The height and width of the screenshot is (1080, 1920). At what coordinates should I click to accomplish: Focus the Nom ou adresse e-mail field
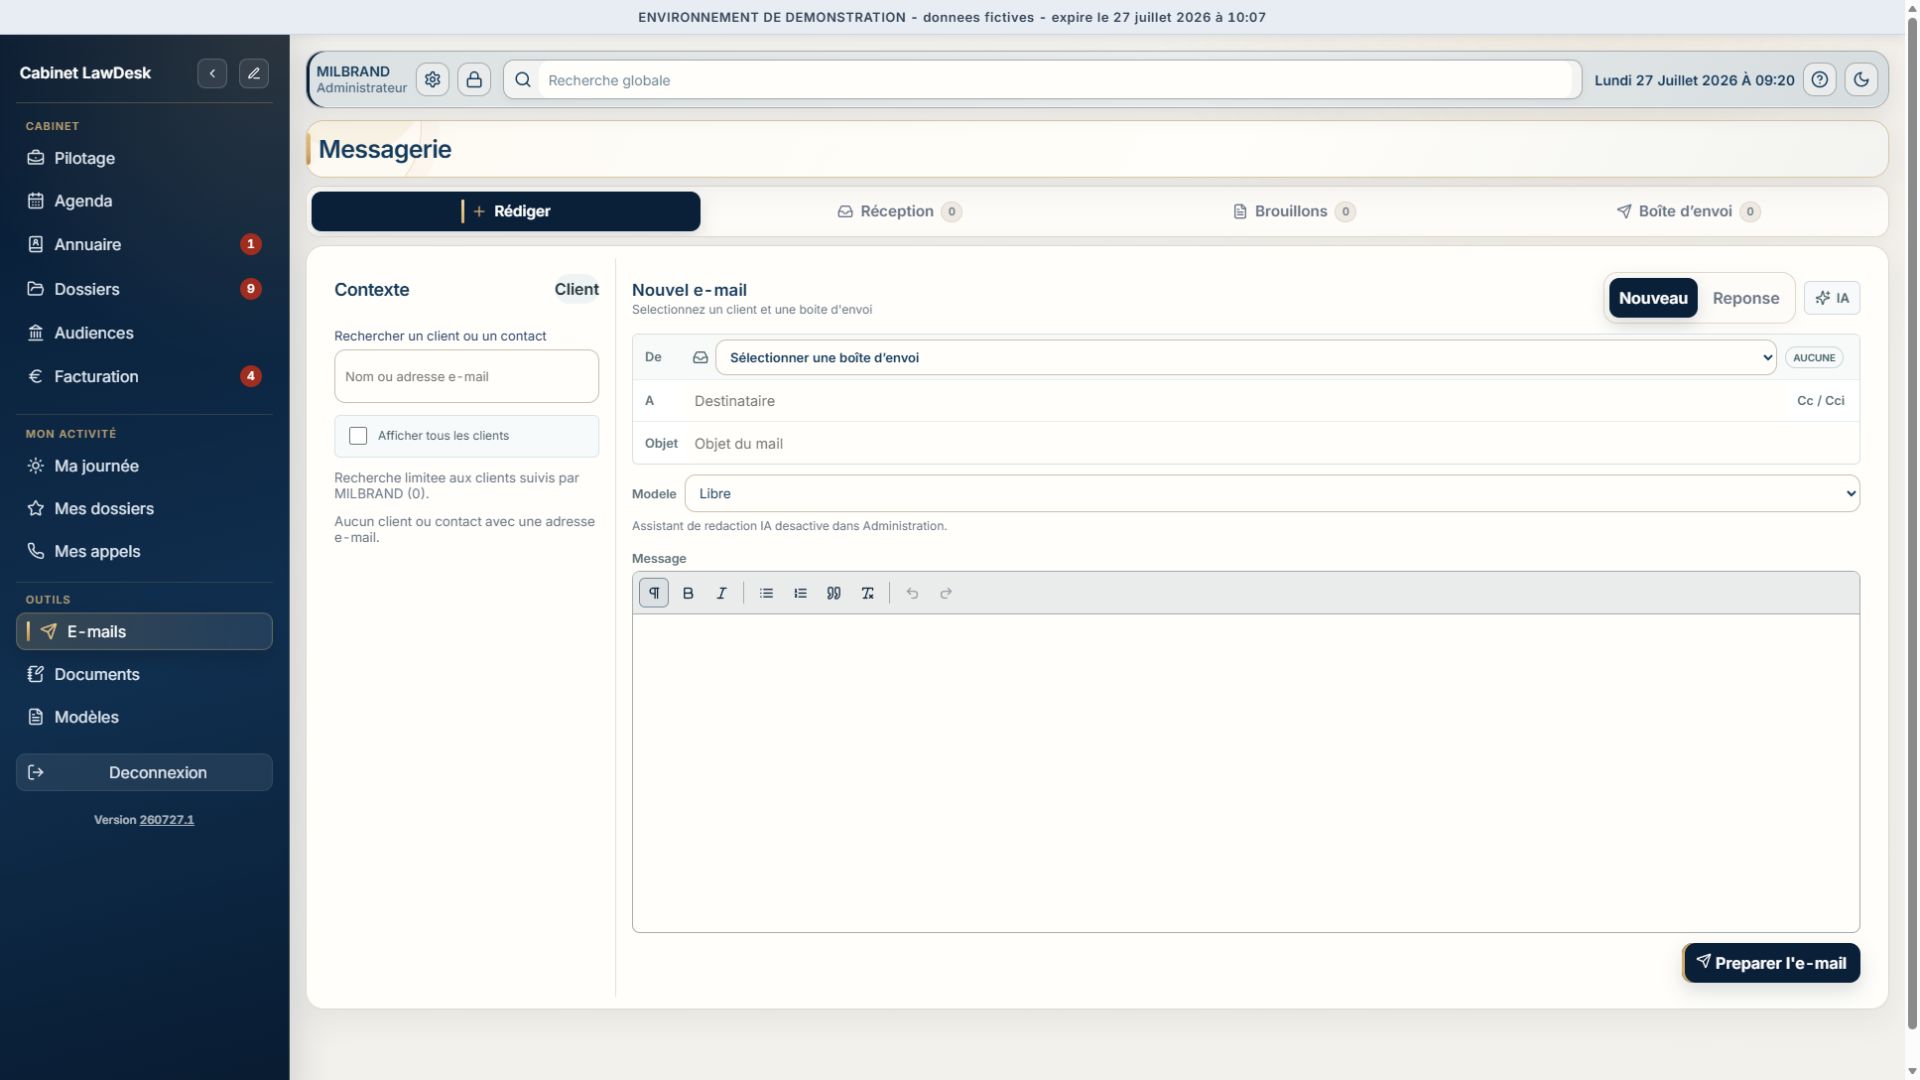point(466,377)
